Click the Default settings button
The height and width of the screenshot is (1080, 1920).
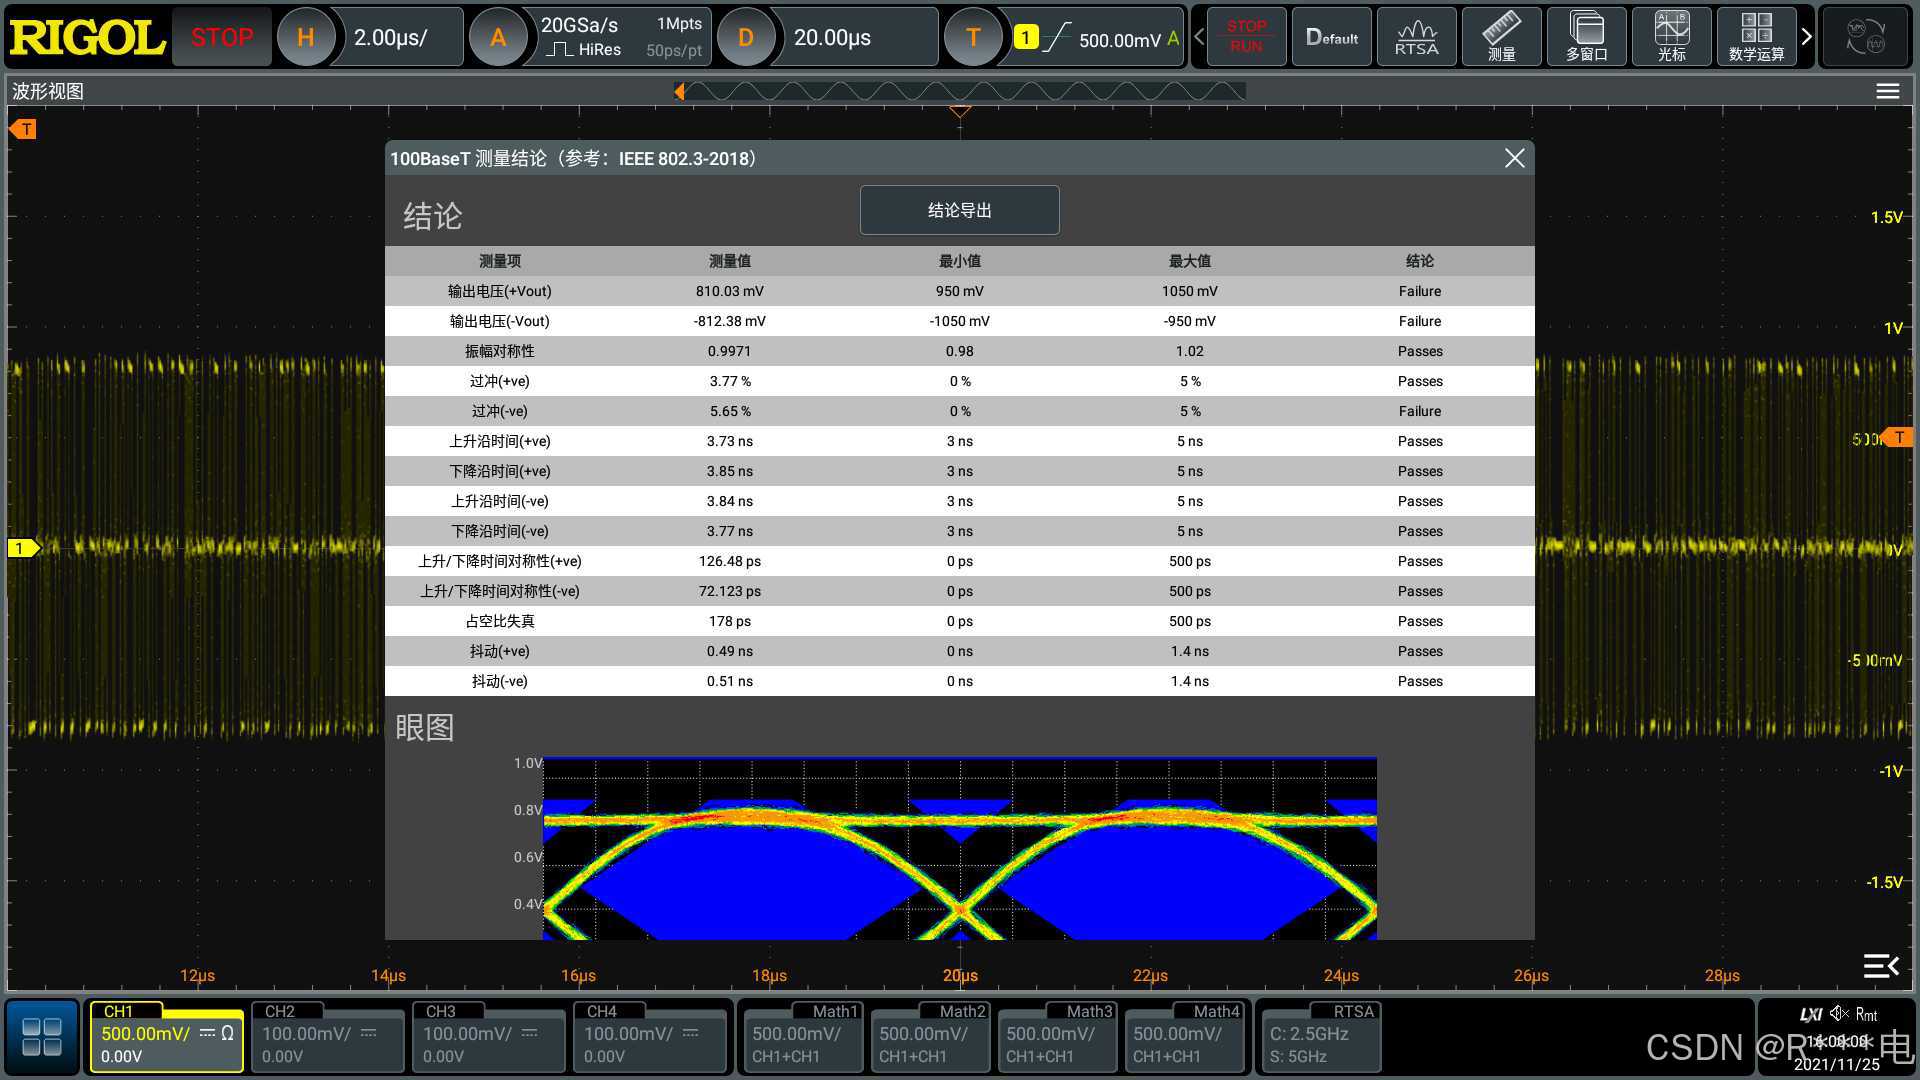(x=1331, y=37)
